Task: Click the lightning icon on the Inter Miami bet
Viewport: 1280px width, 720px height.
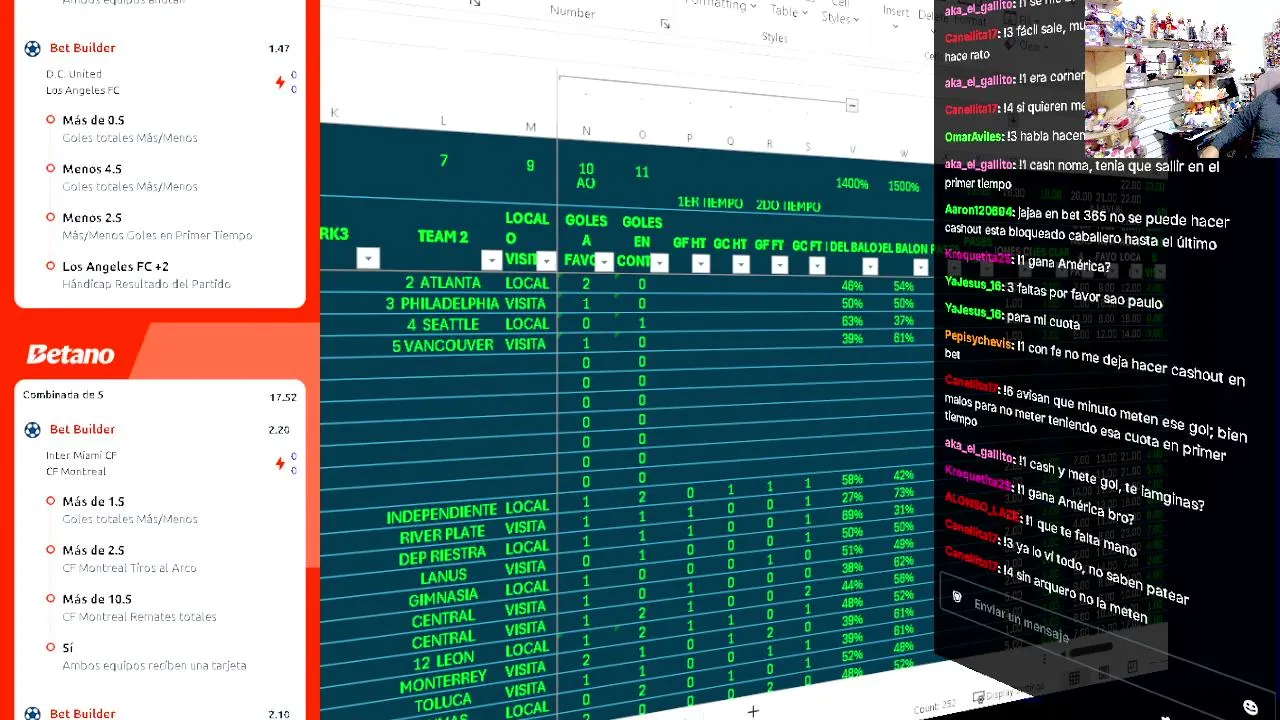Action: point(280,463)
